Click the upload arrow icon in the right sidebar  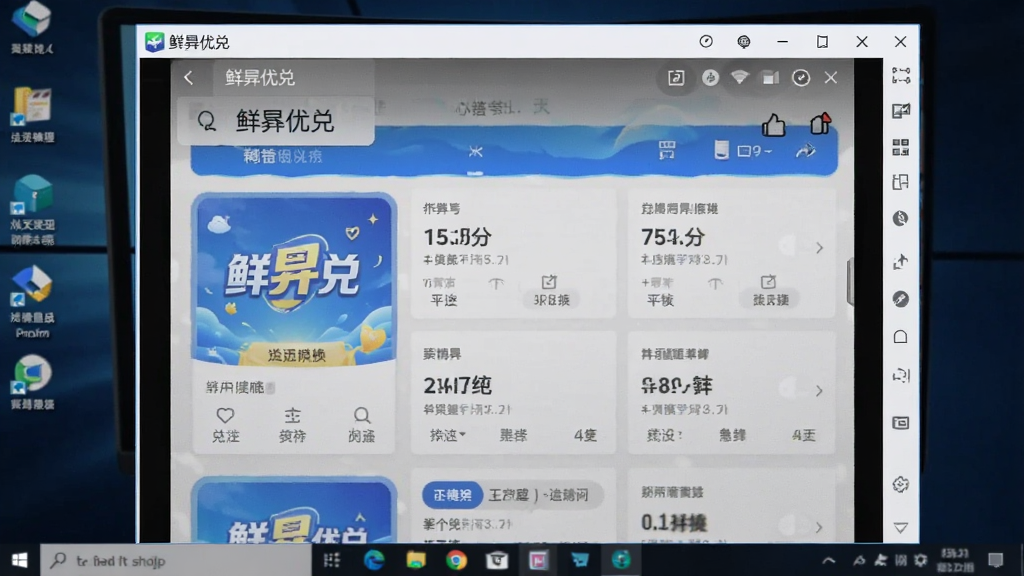[x=901, y=262]
